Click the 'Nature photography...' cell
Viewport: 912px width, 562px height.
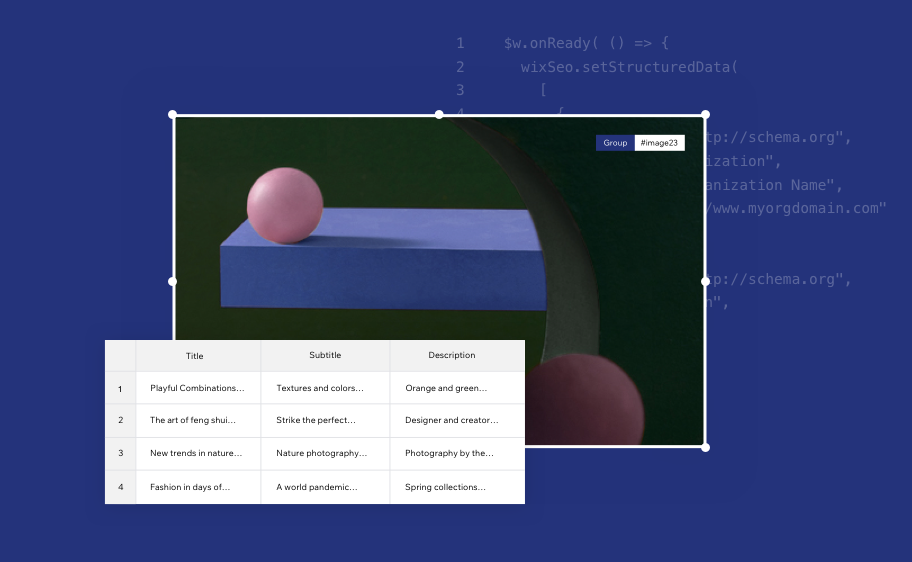pyautogui.click(x=325, y=453)
